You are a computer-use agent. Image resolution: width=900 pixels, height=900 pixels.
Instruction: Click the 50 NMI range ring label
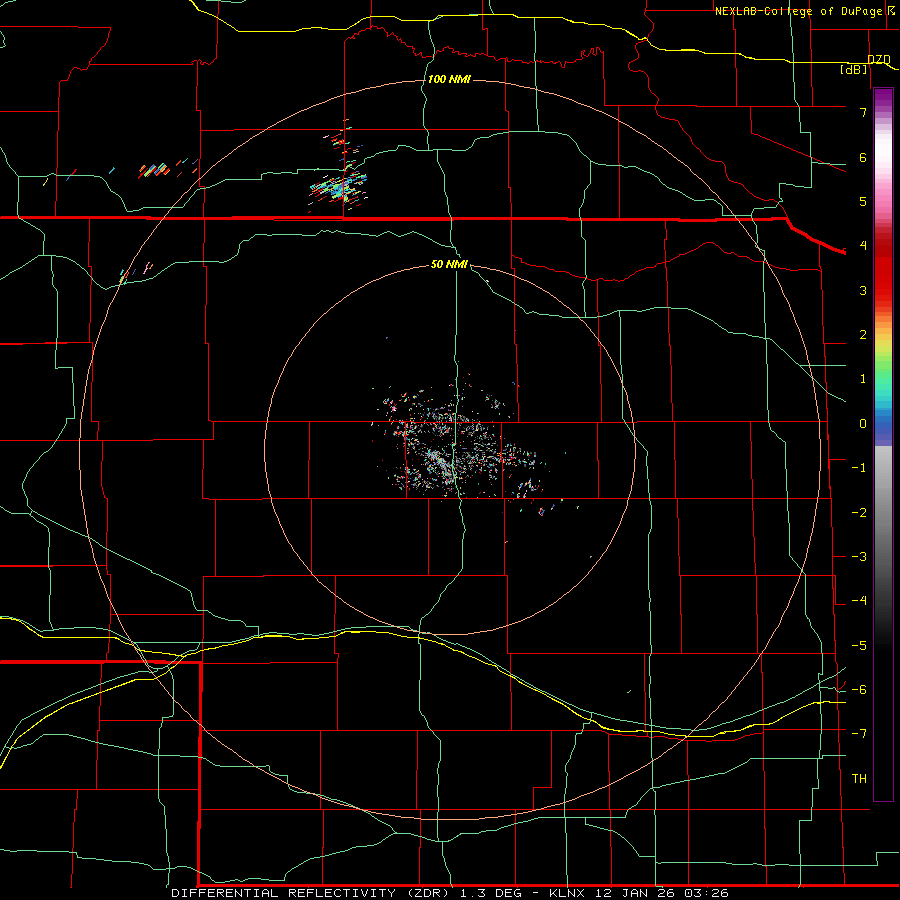449,264
